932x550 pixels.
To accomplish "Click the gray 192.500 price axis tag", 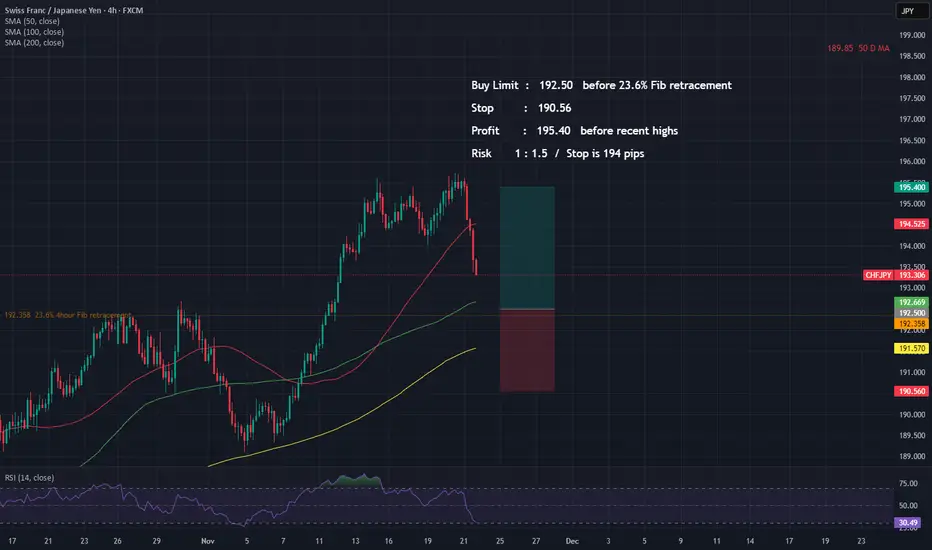I will coord(911,313).
